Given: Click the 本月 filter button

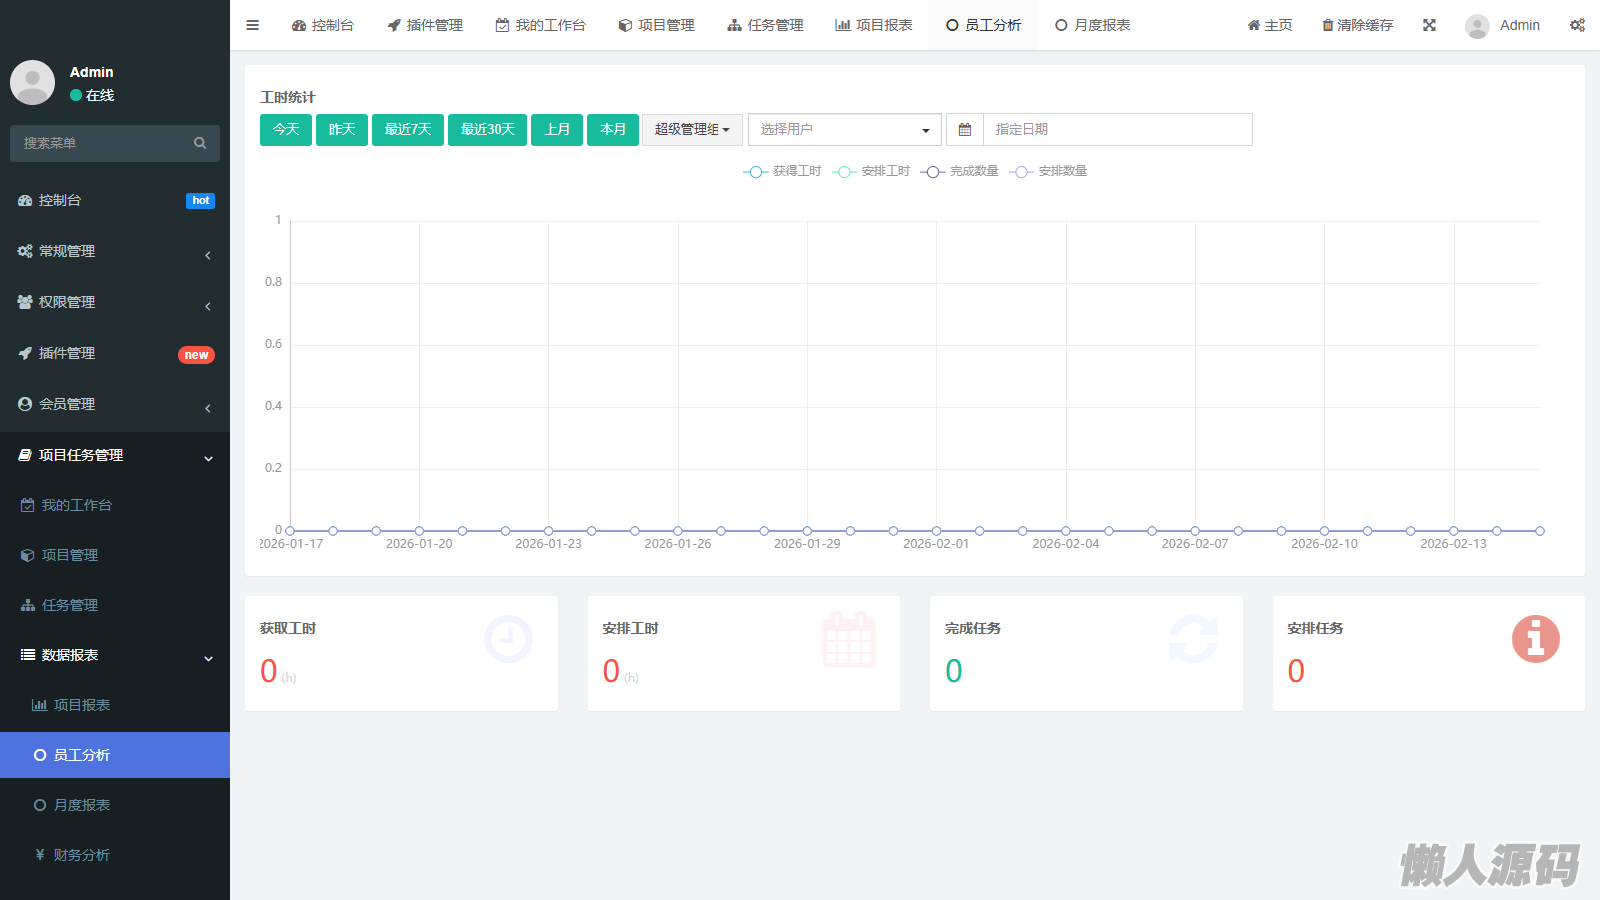Looking at the screenshot, I should coord(613,130).
